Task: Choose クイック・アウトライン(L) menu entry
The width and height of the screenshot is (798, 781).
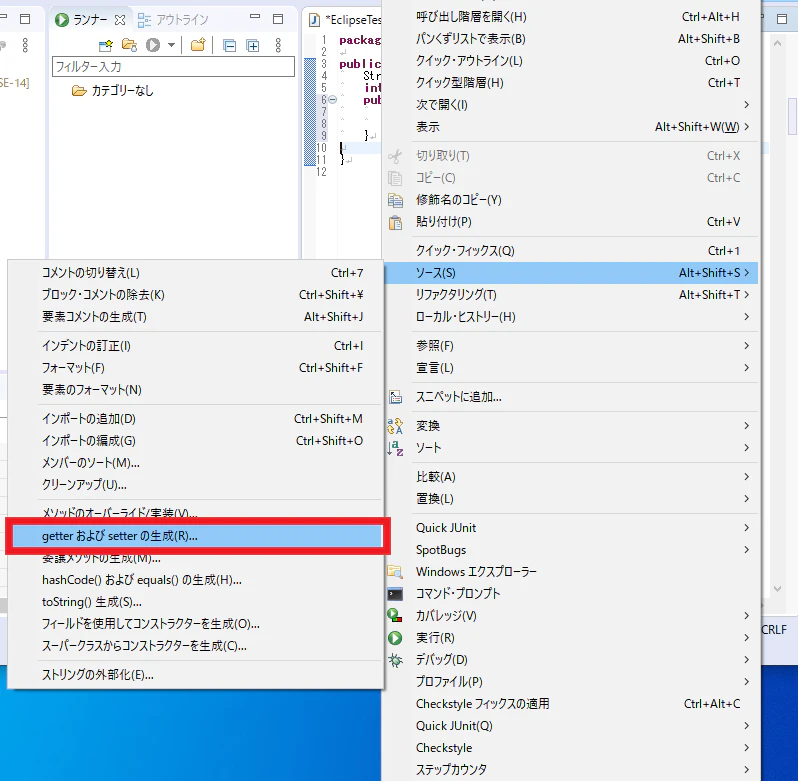Action: [571, 61]
